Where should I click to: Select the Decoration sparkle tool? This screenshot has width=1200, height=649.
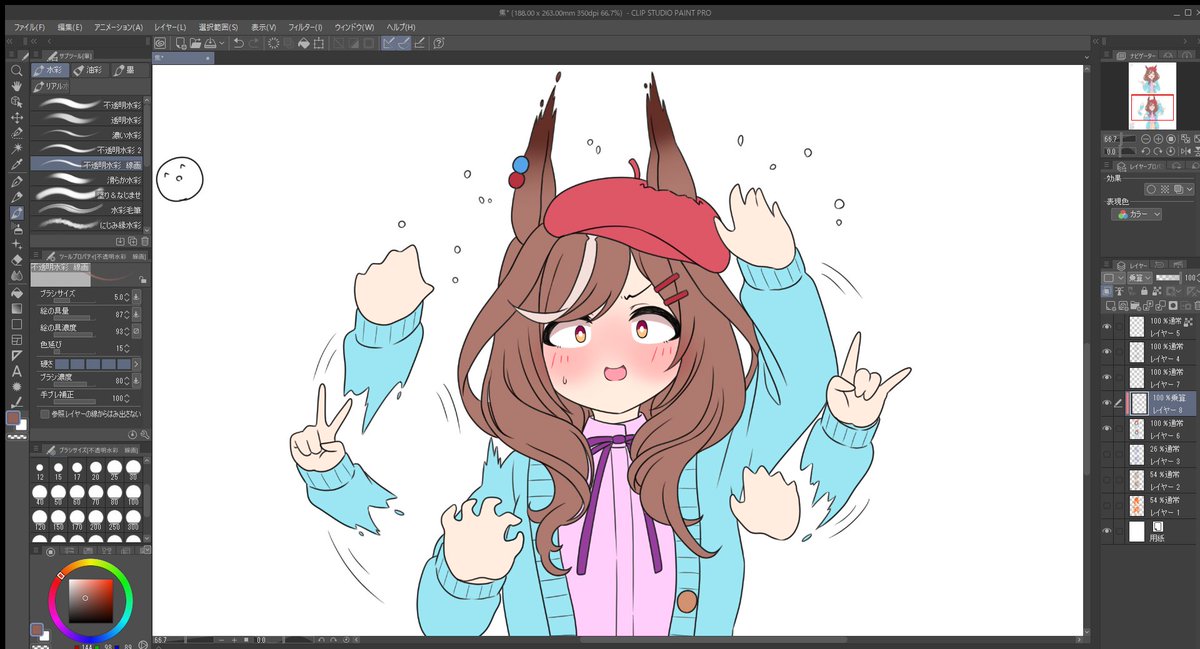(x=16, y=244)
